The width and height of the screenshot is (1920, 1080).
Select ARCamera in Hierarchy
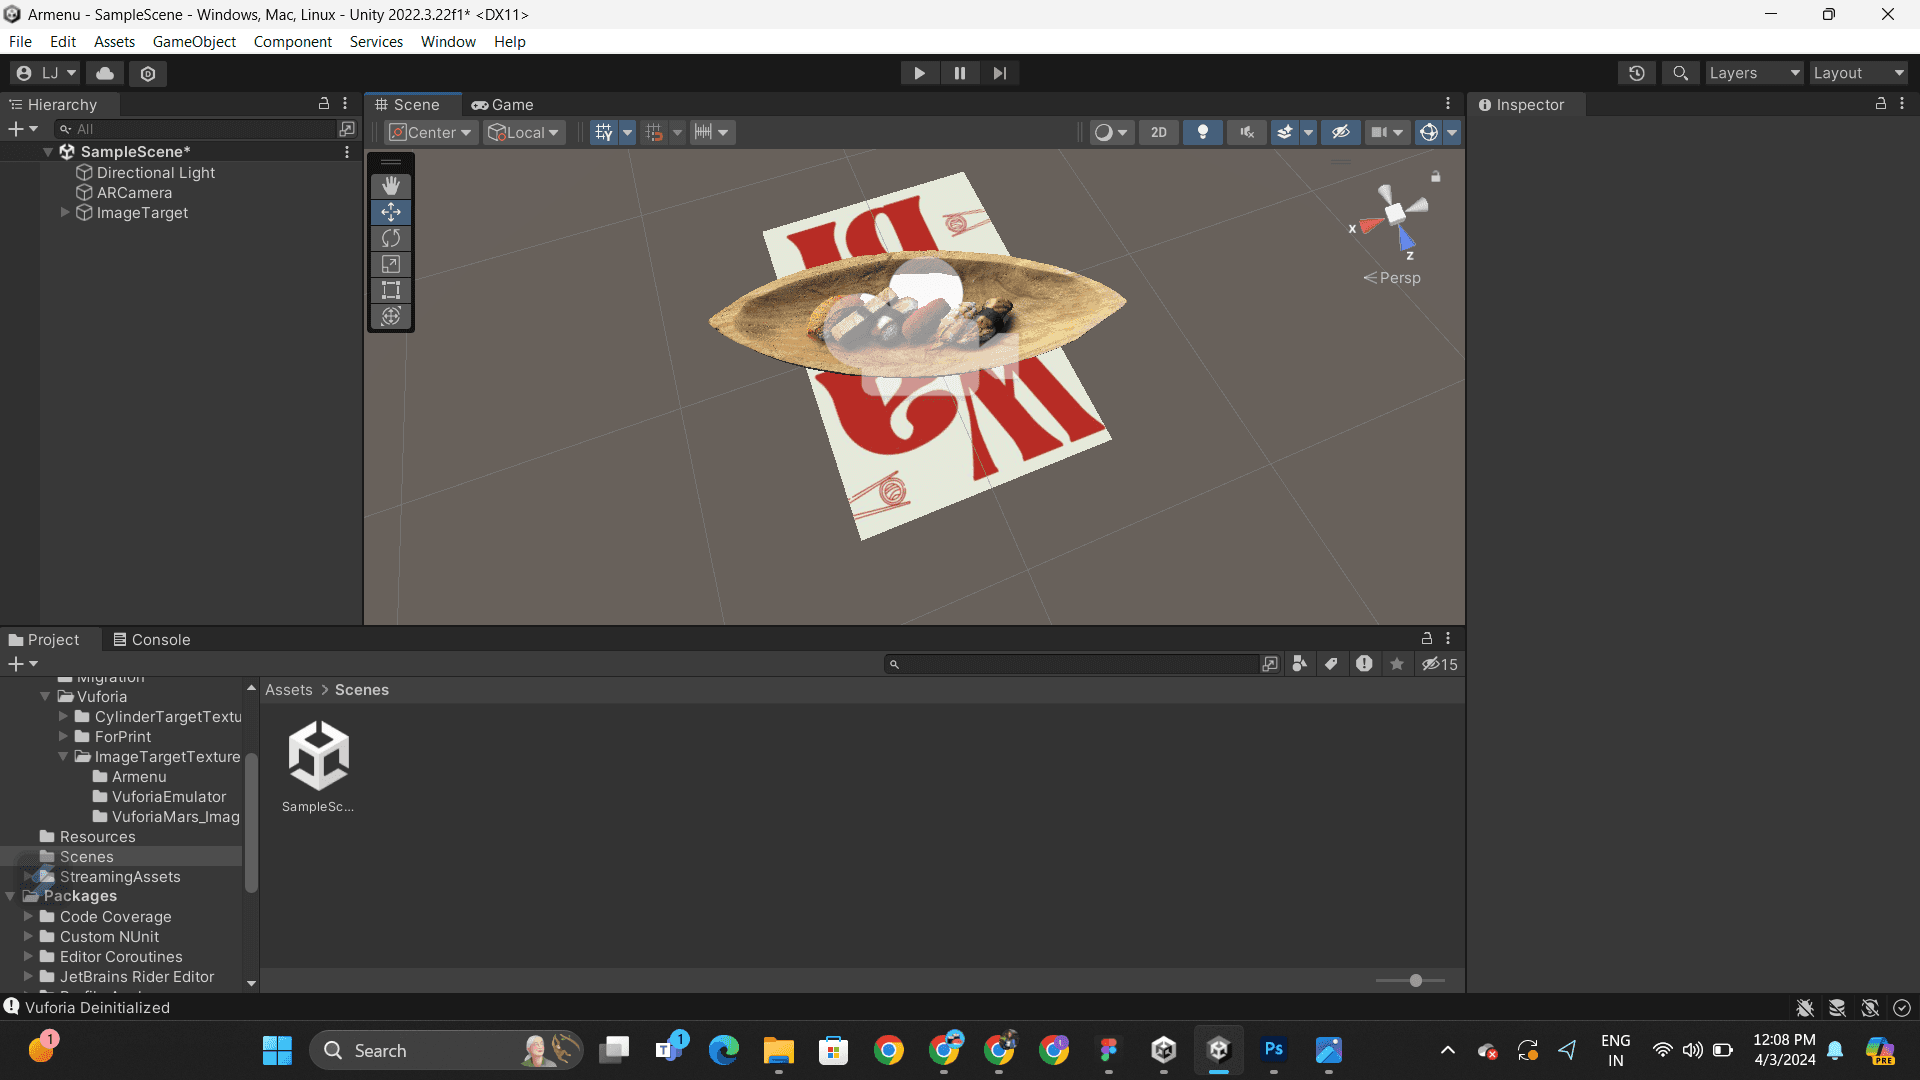pos(134,193)
